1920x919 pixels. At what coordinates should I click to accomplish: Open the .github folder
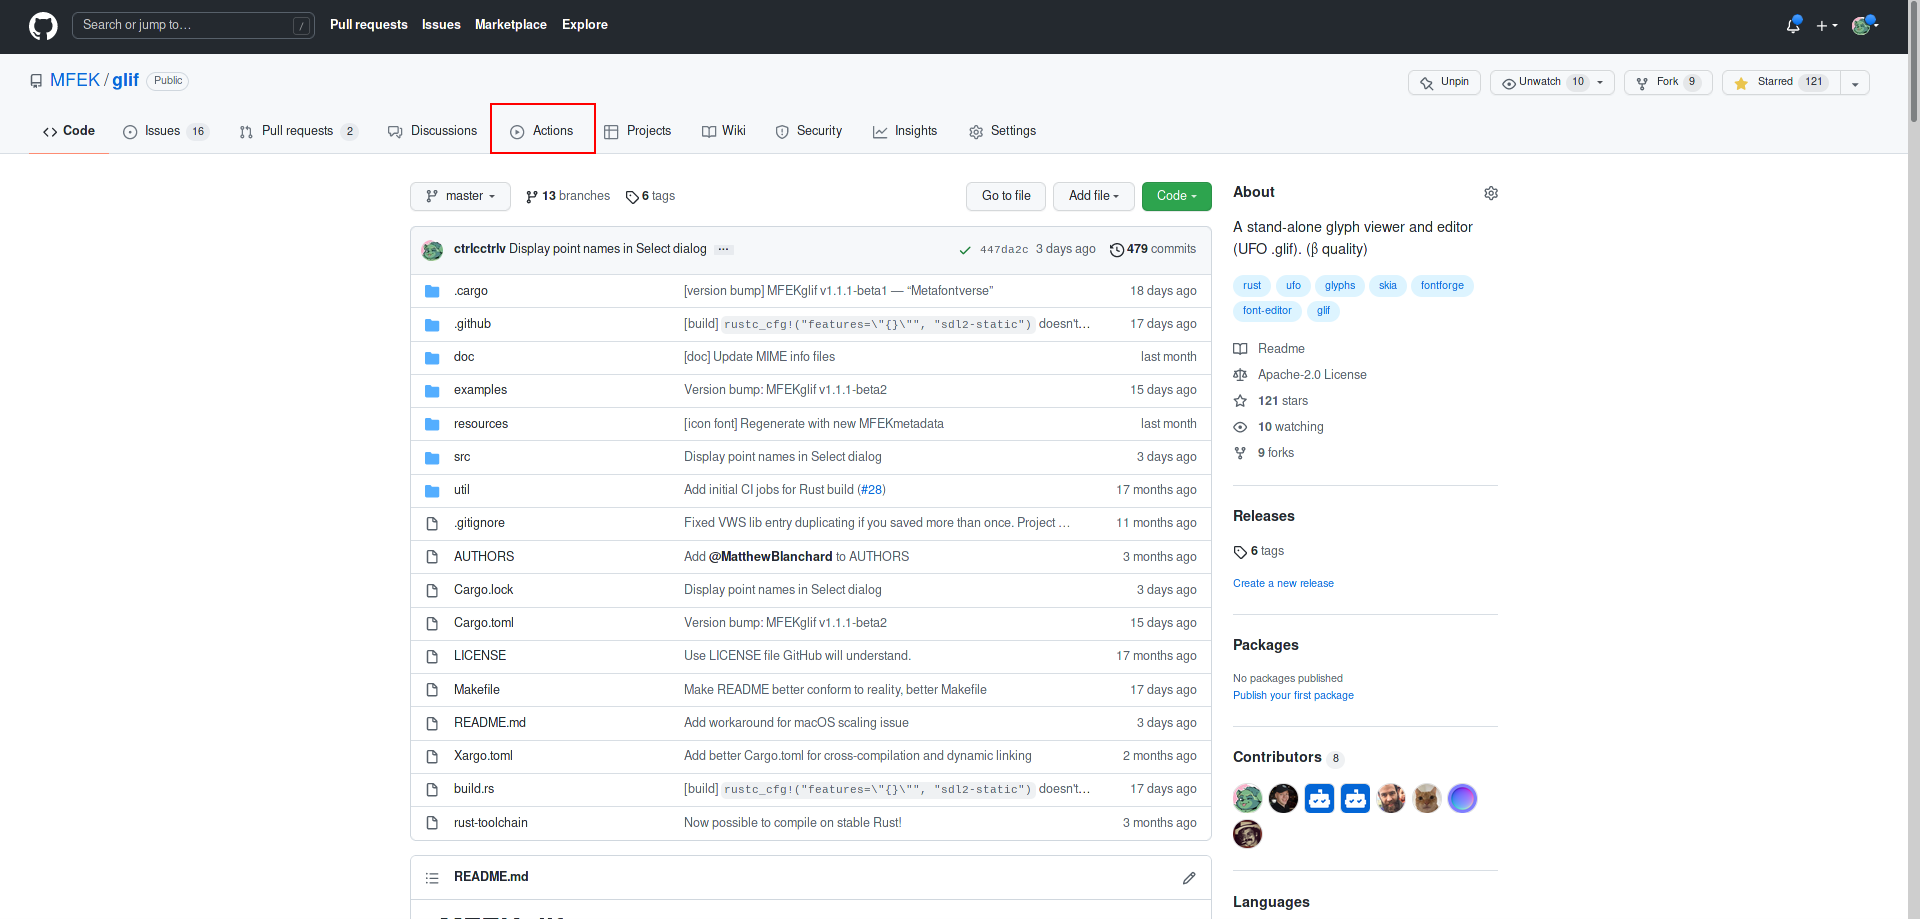click(472, 324)
